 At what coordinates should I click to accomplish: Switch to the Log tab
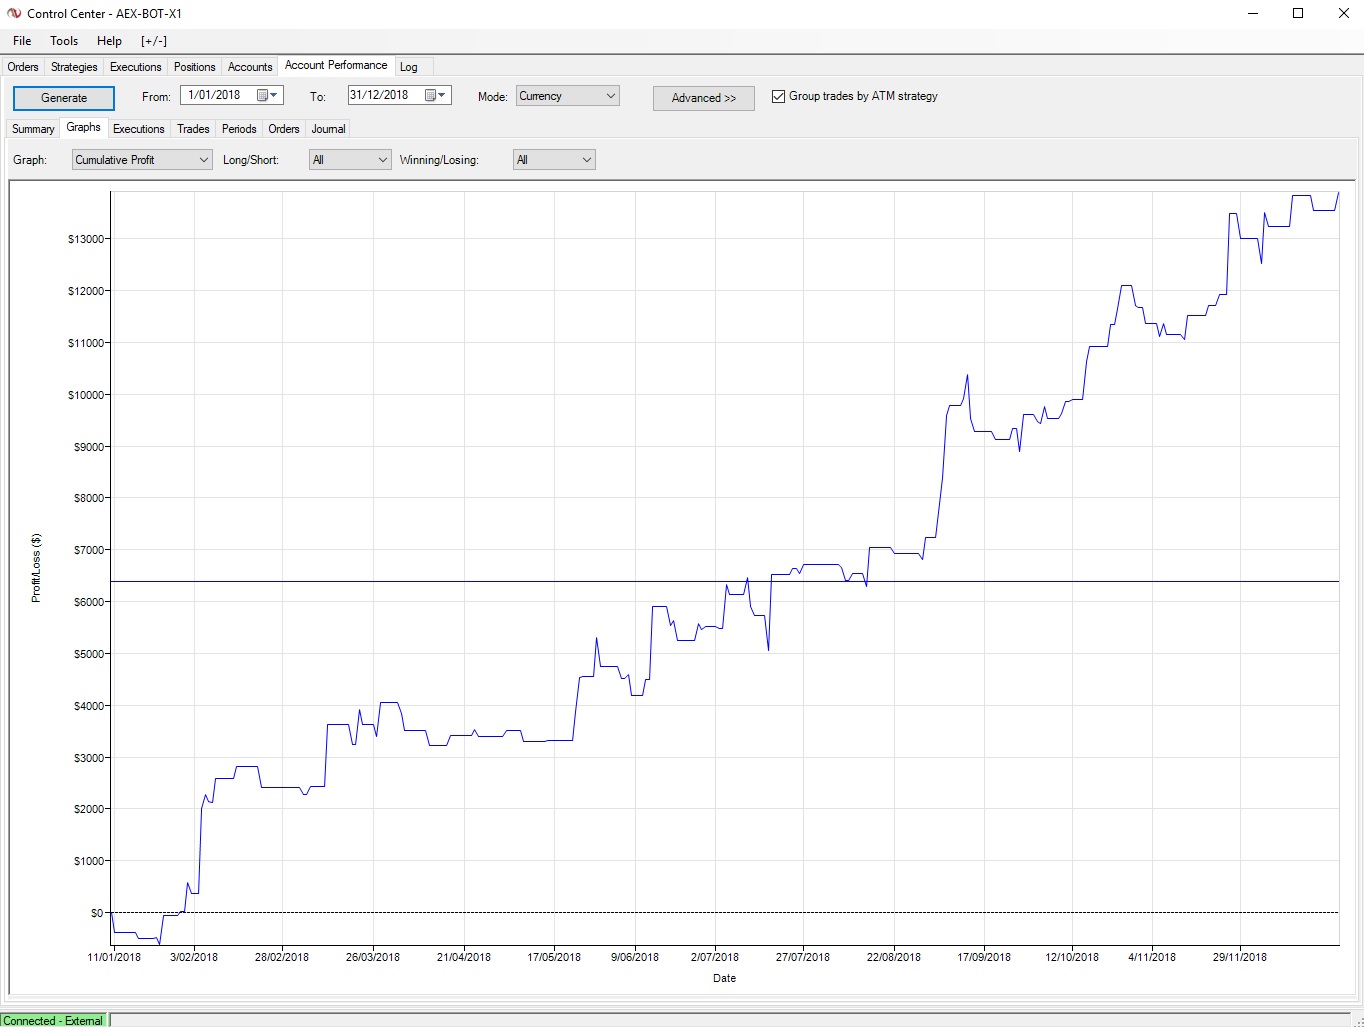409,67
